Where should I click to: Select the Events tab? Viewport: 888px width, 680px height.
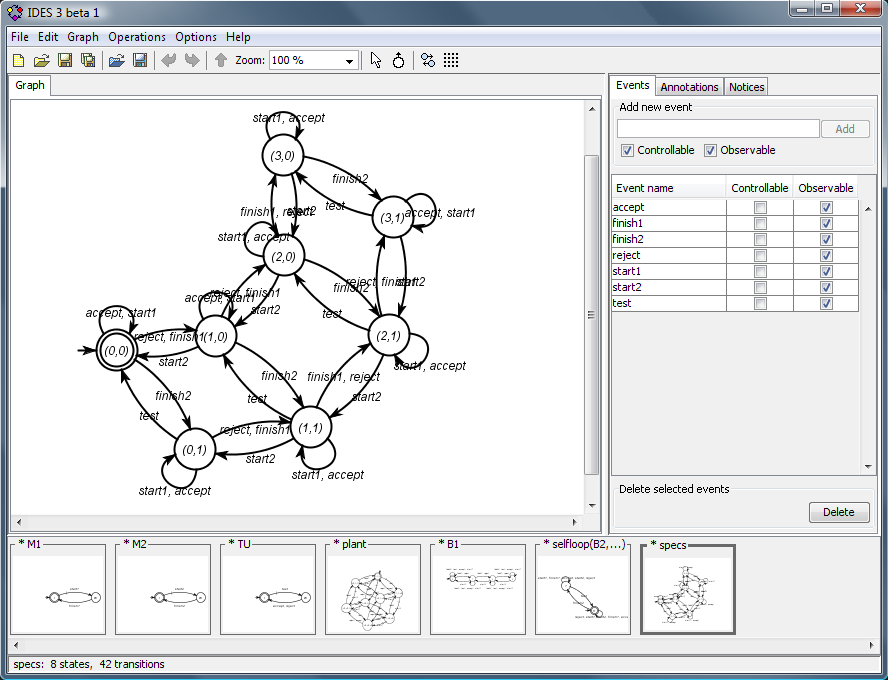click(x=633, y=85)
